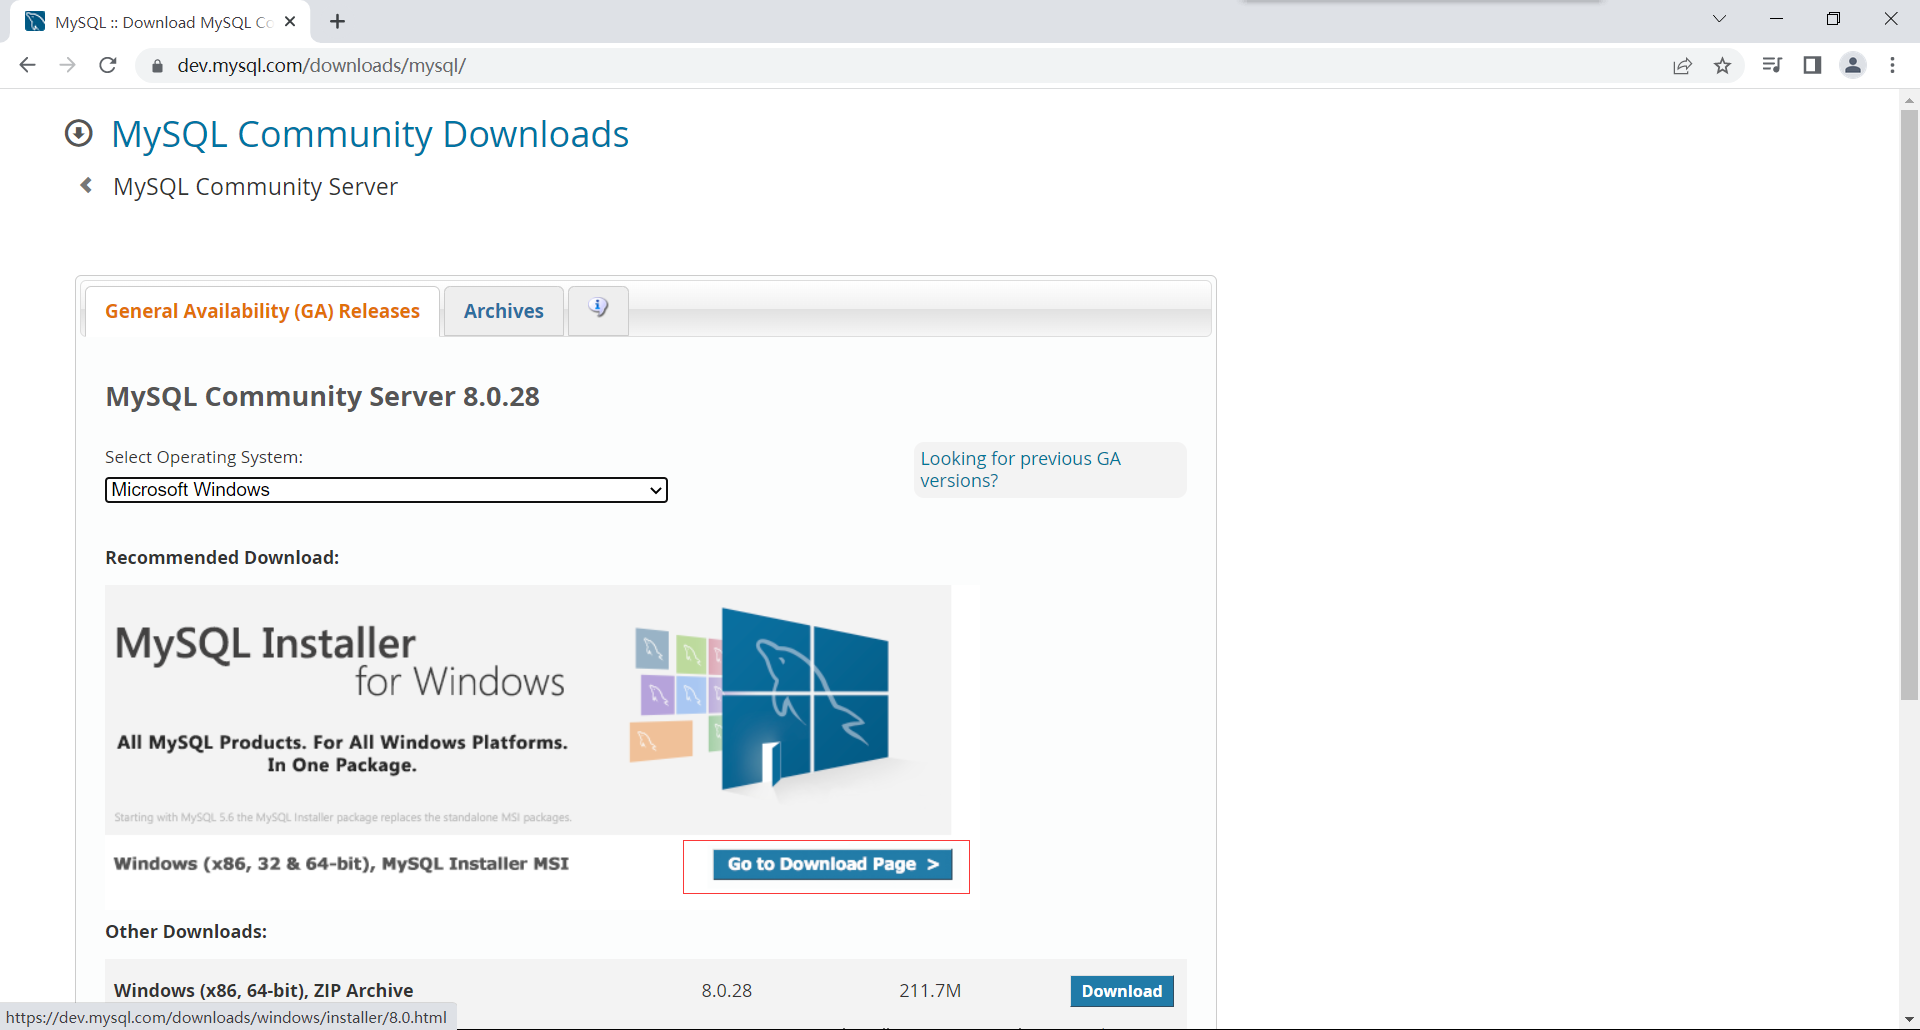This screenshot has width=1920, height=1030.
Task: Open the Chrome three-dot menu
Action: [x=1892, y=65]
